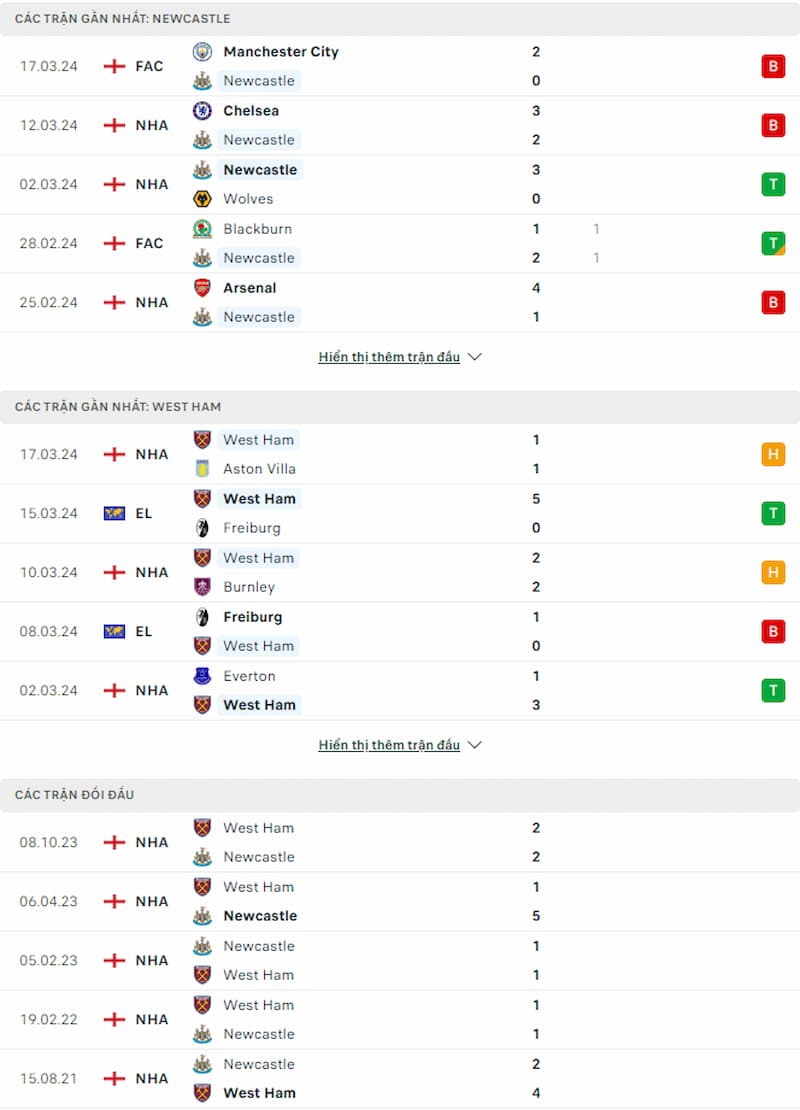Viewport: 800px width, 1110px height.
Task: Click the Europa League flag icon on 15.03.24
Action: point(114,513)
